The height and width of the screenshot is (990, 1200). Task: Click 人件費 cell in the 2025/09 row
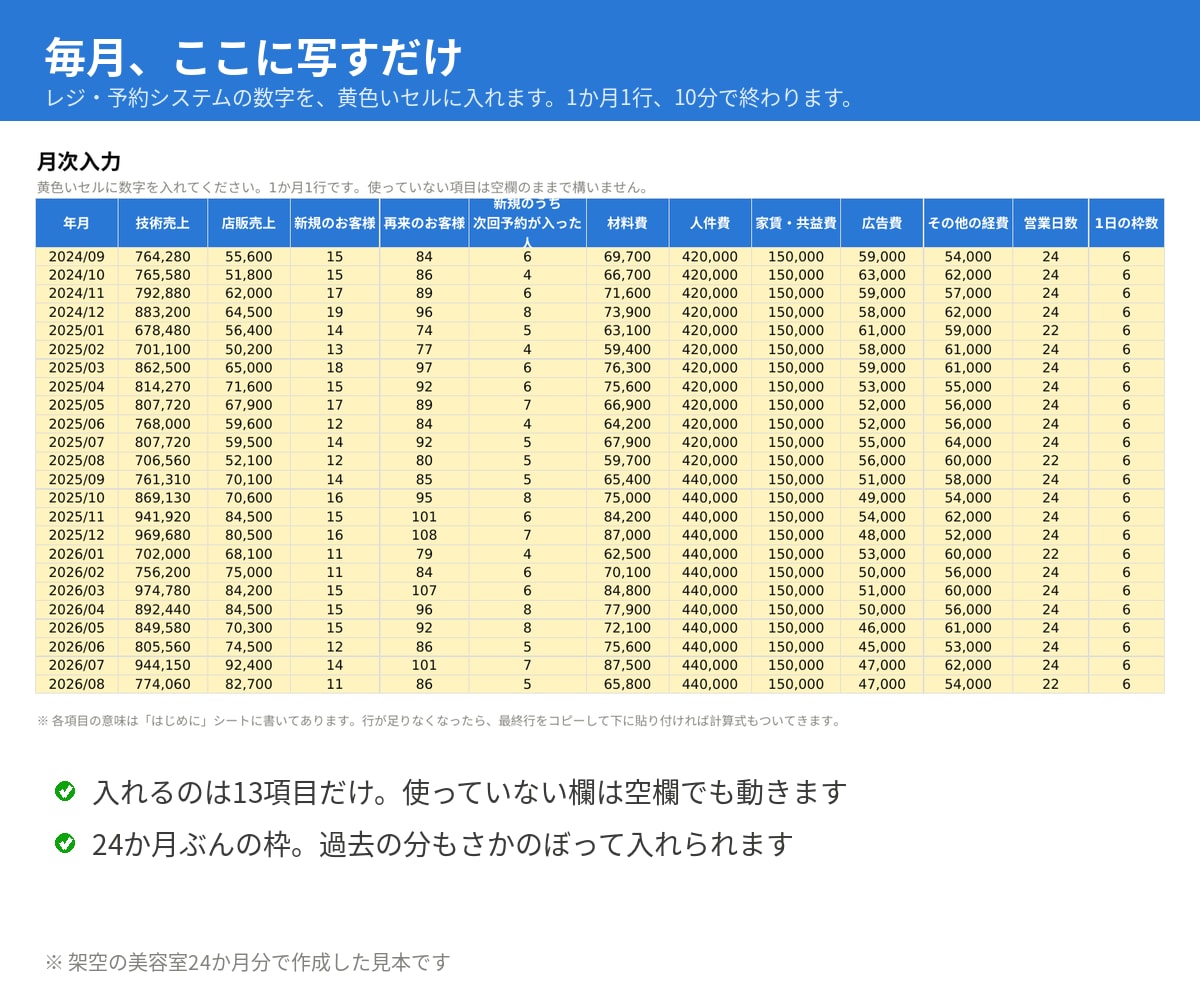(710, 479)
